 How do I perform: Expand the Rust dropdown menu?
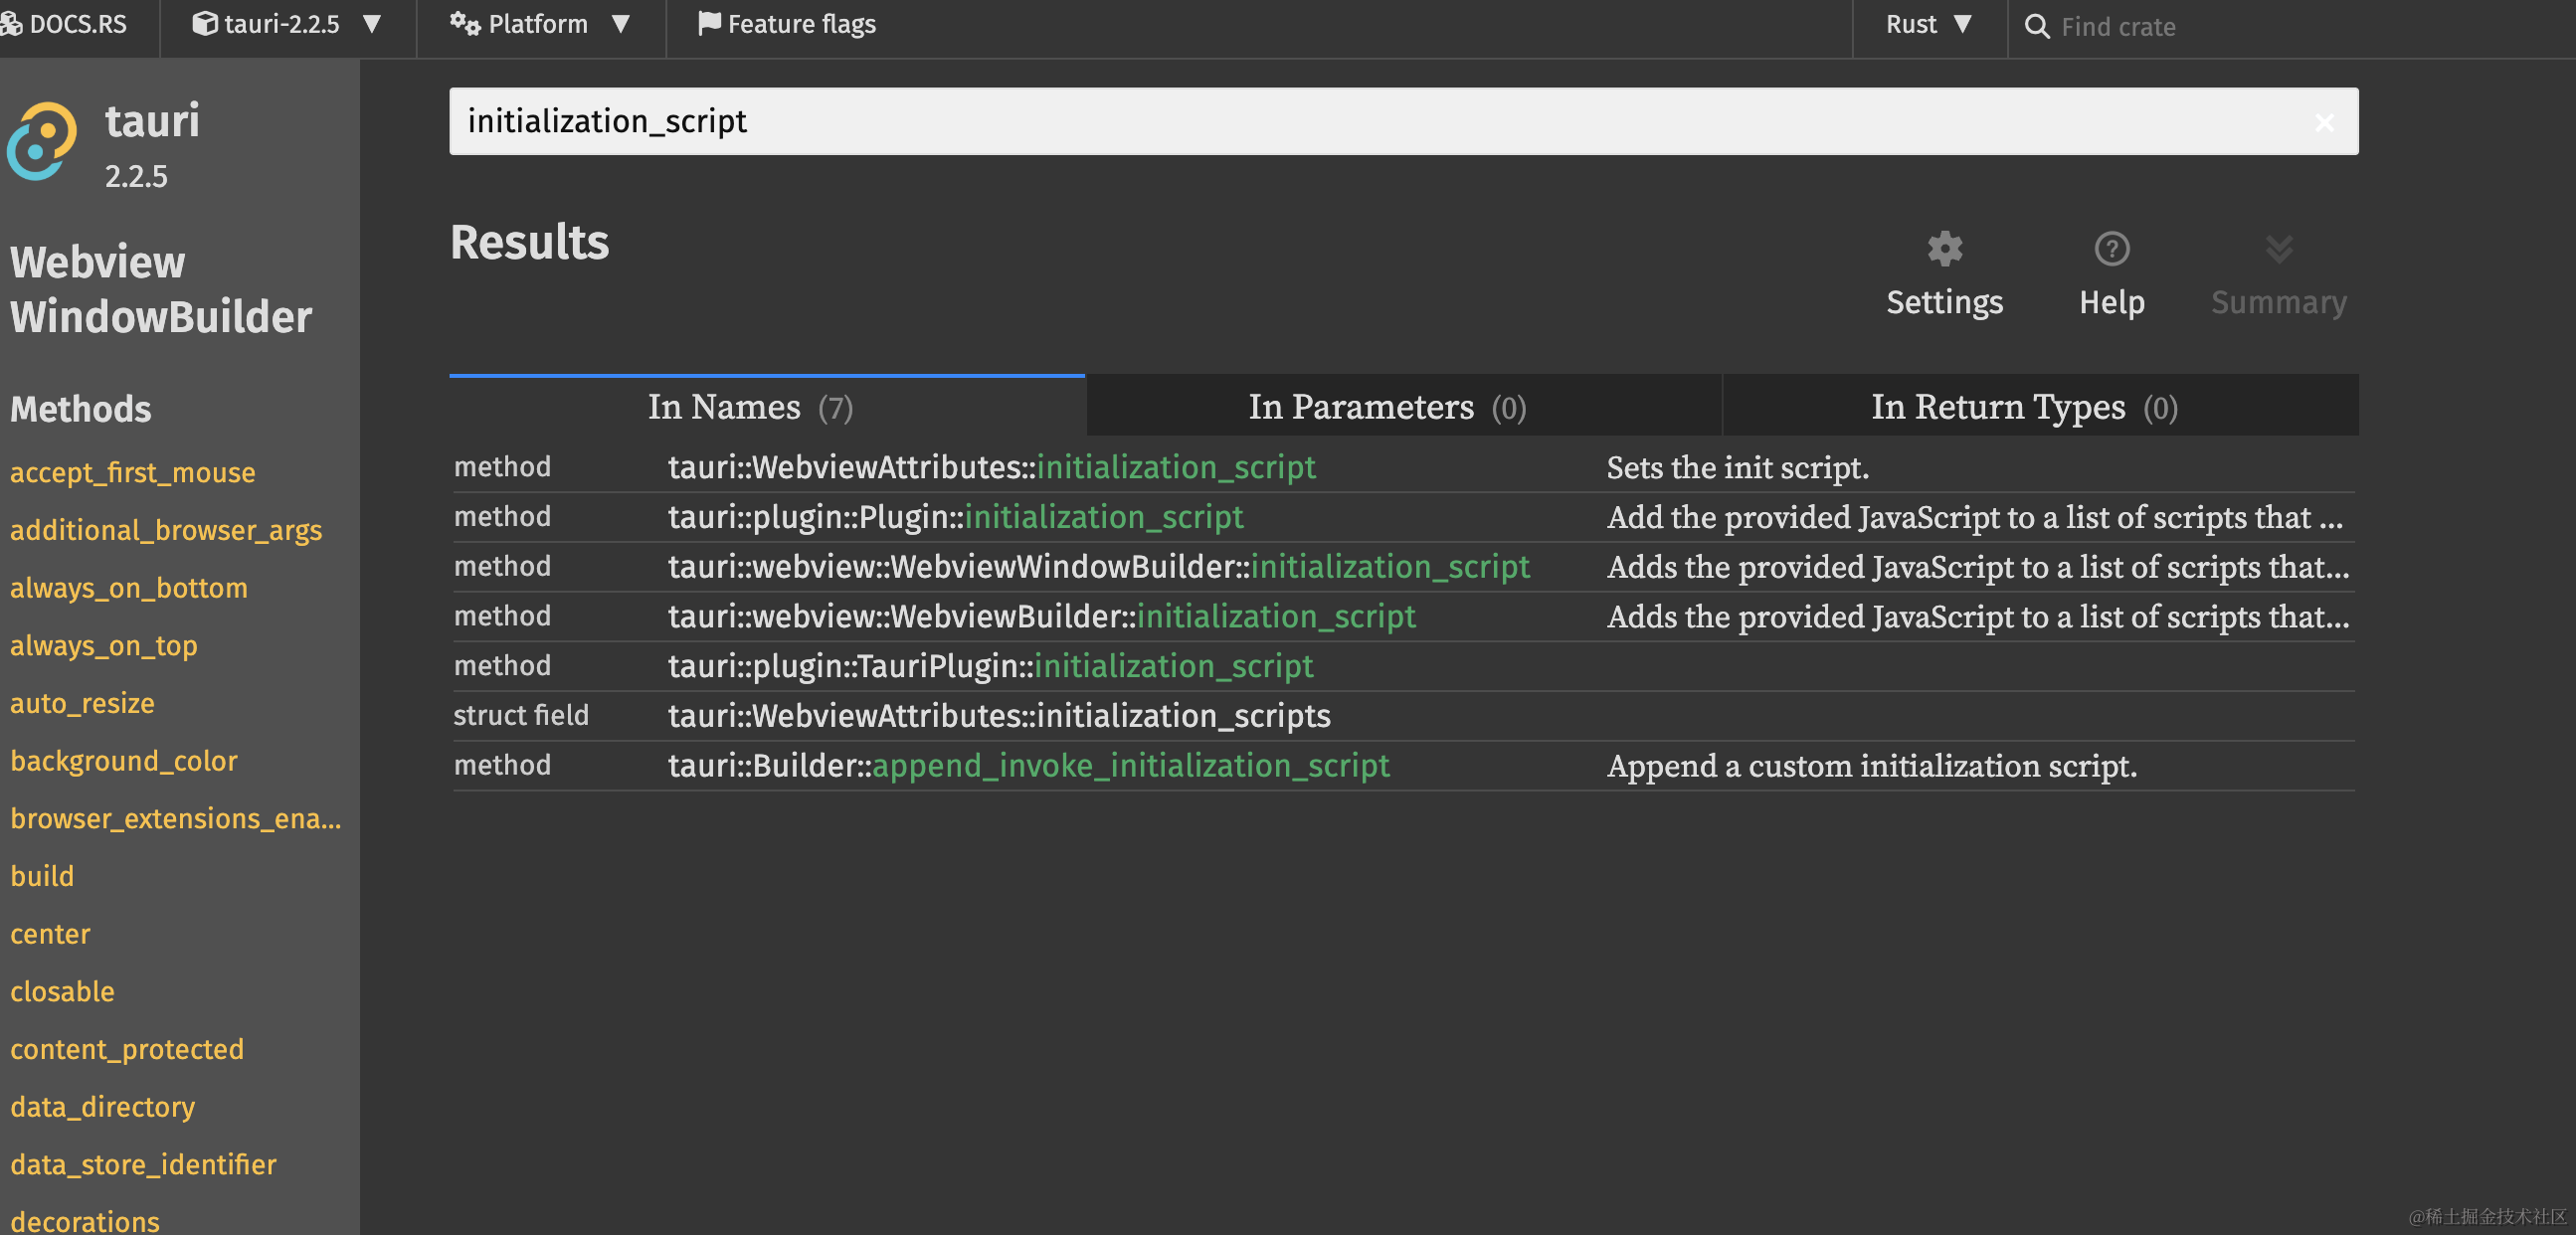1928,24
